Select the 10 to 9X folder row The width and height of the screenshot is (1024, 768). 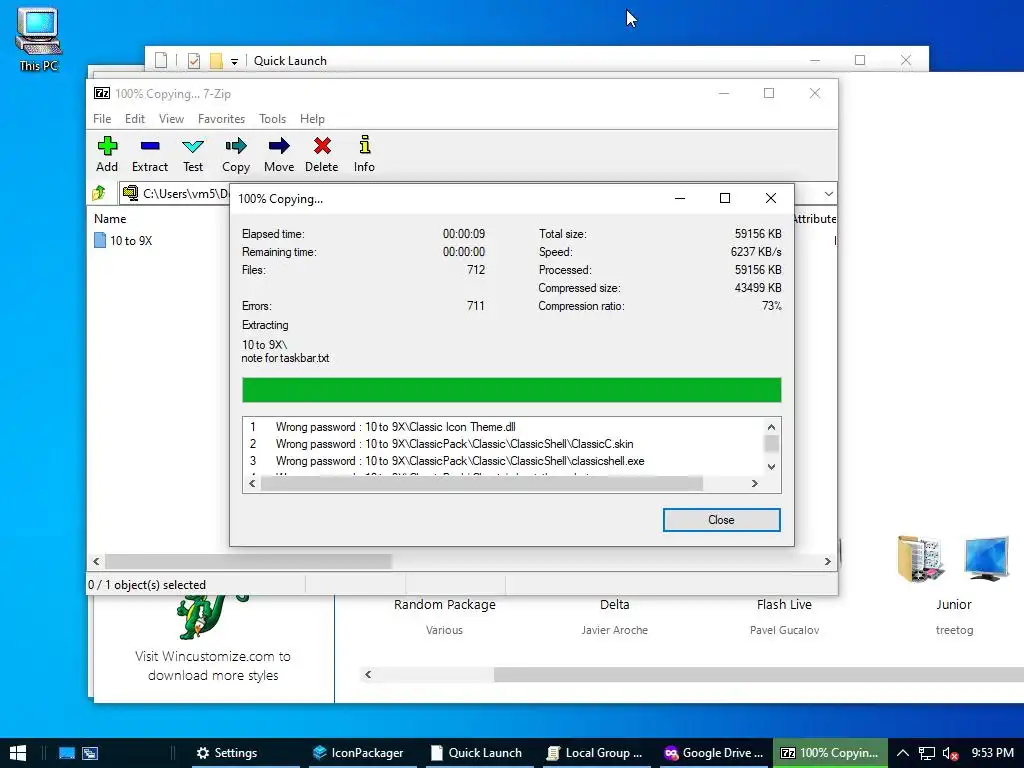coord(123,240)
